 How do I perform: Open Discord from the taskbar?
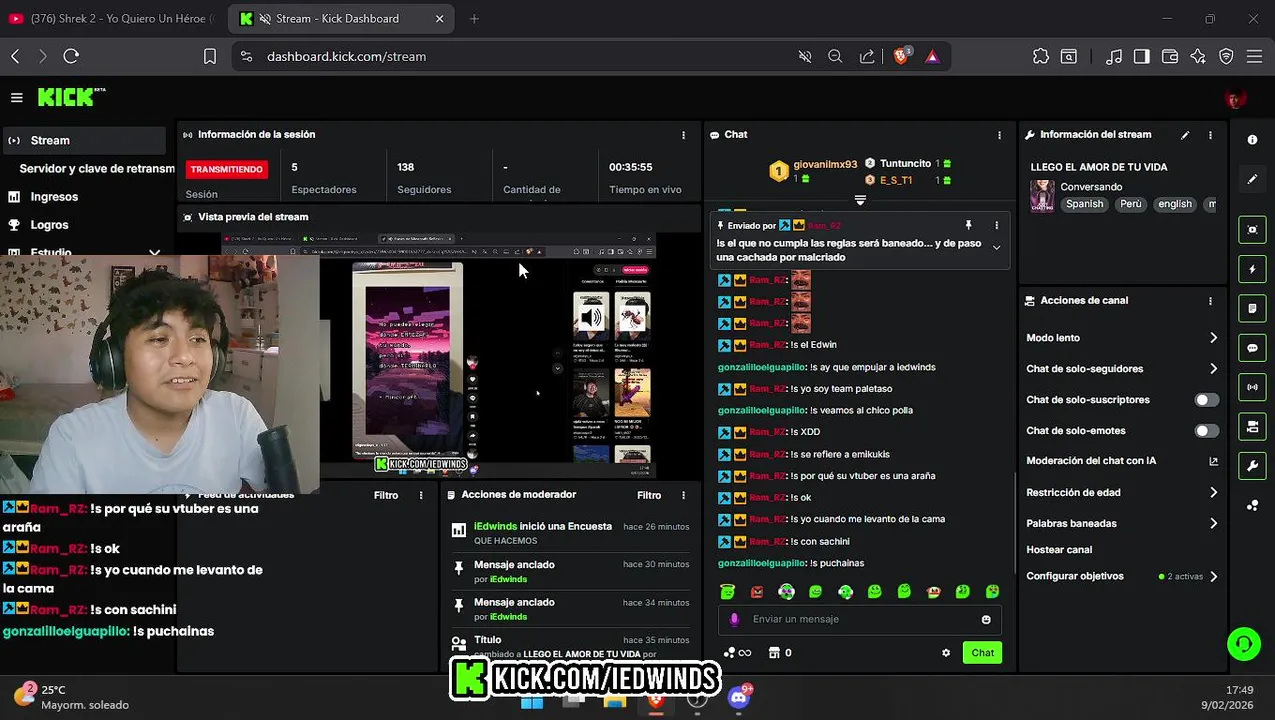pos(739,698)
